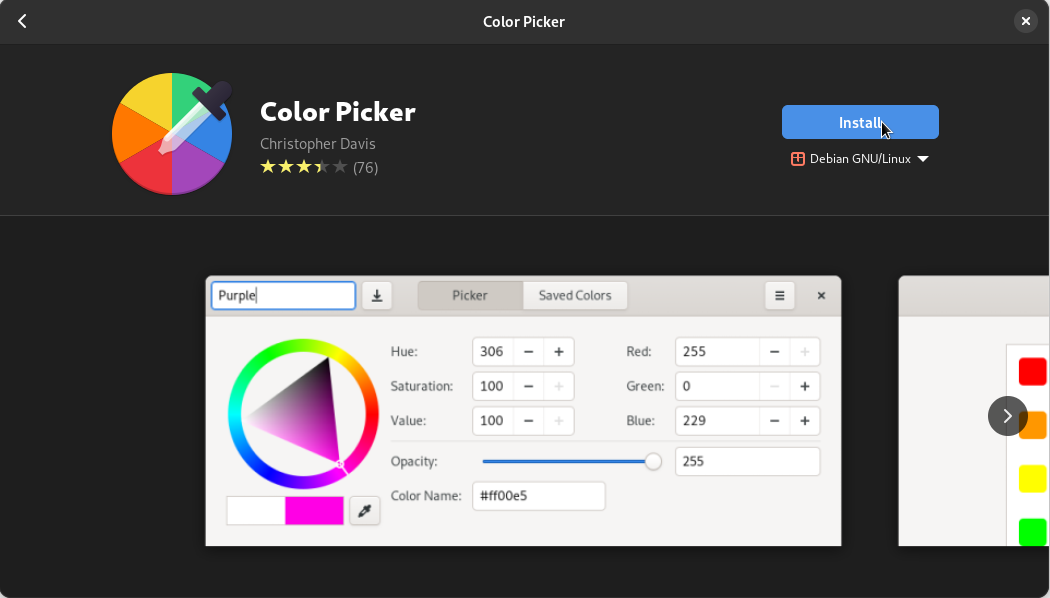
Task: Open the hamburger menu in the screenshot
Action: coord(779,295)
